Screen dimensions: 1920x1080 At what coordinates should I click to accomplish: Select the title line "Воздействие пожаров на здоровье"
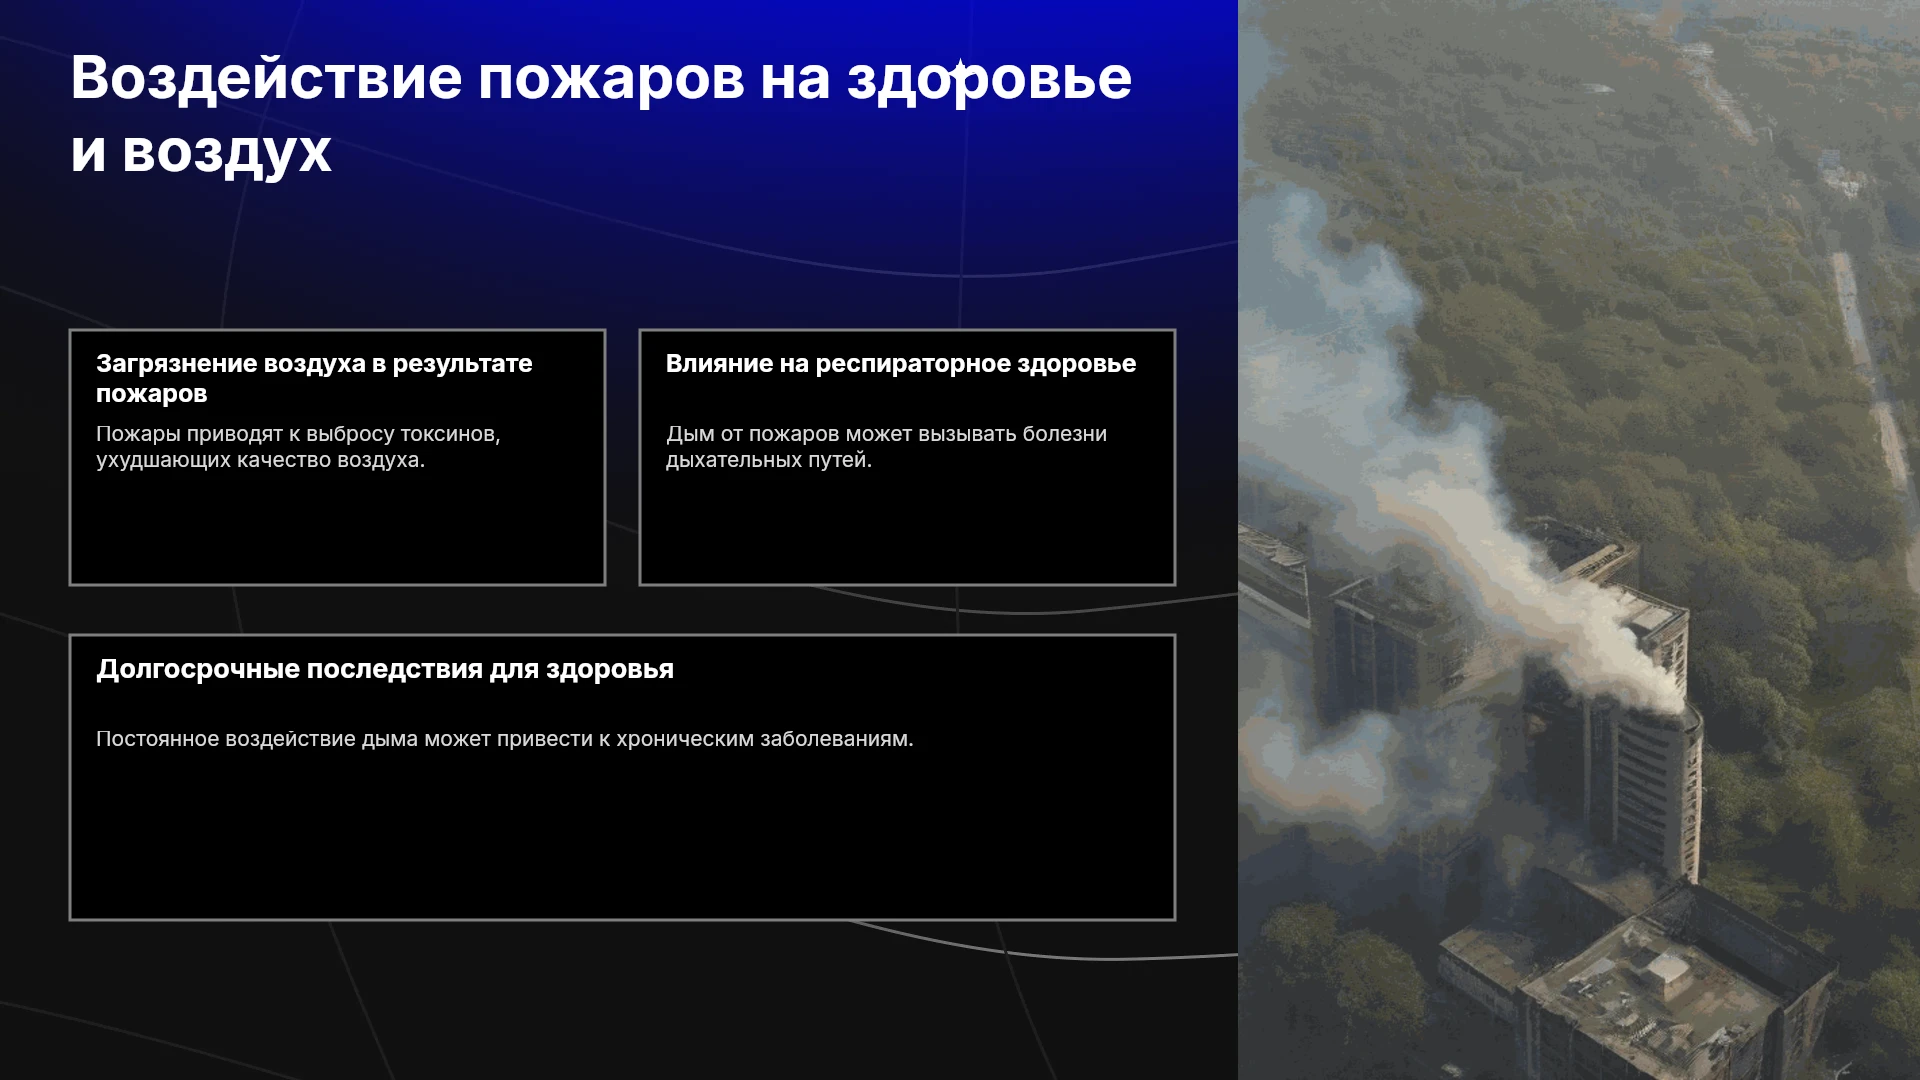pyautogui.click(x=601, y=78)
